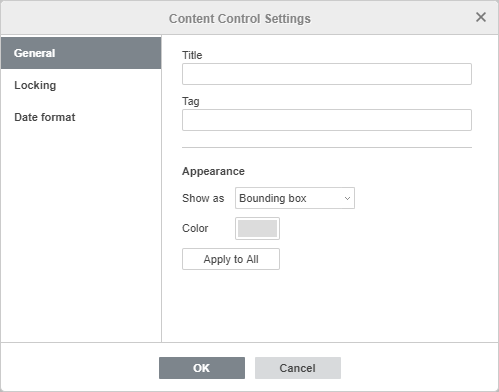Switch to the Locking tab
This screenshot has height=392, width=499.
coord(81,85)
